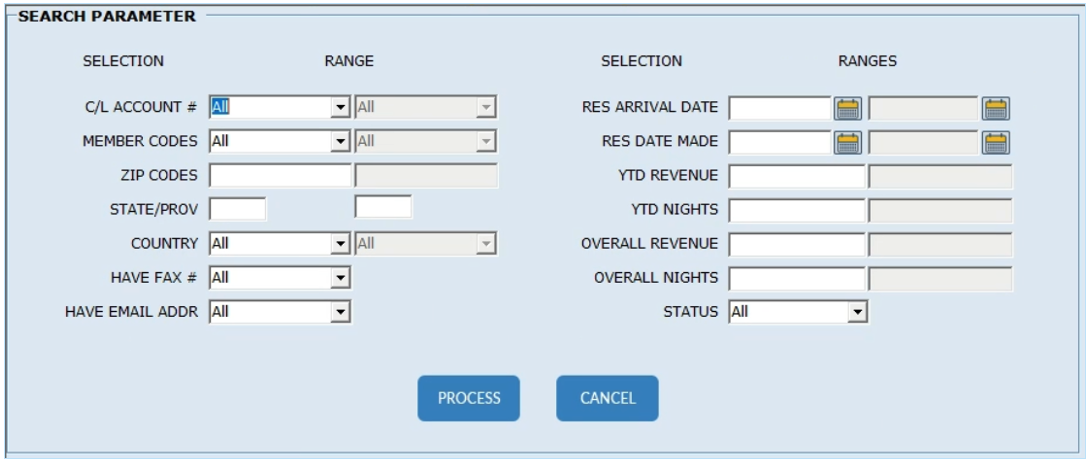The height and width of the screenshot is (463, 1092).
Task: Focus the RES ARRIVAL DATE start field
Action: [779, 108]
